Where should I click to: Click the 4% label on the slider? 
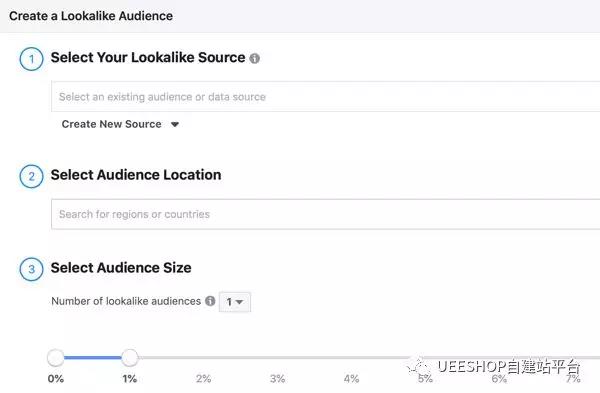pos(351,379)
